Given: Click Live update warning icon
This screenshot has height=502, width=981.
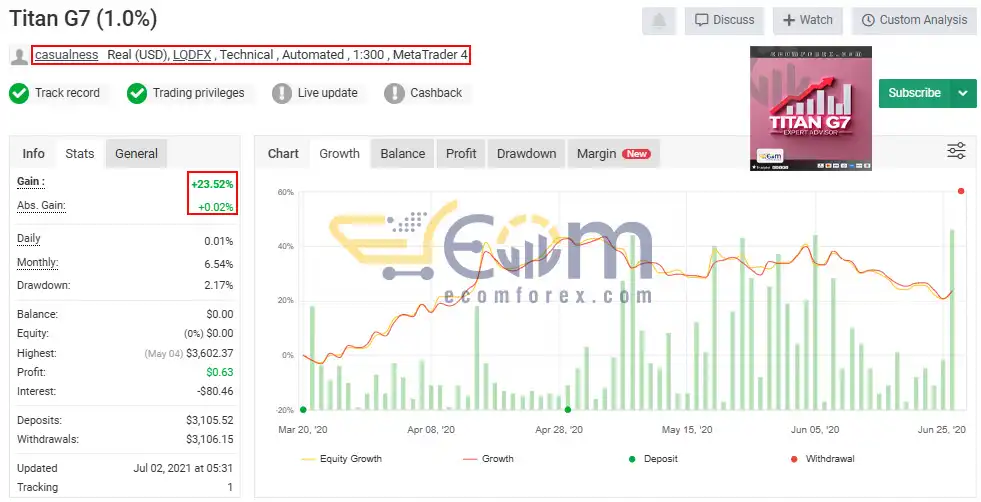Looking at the screenshot, I should [x=282, y=93].
